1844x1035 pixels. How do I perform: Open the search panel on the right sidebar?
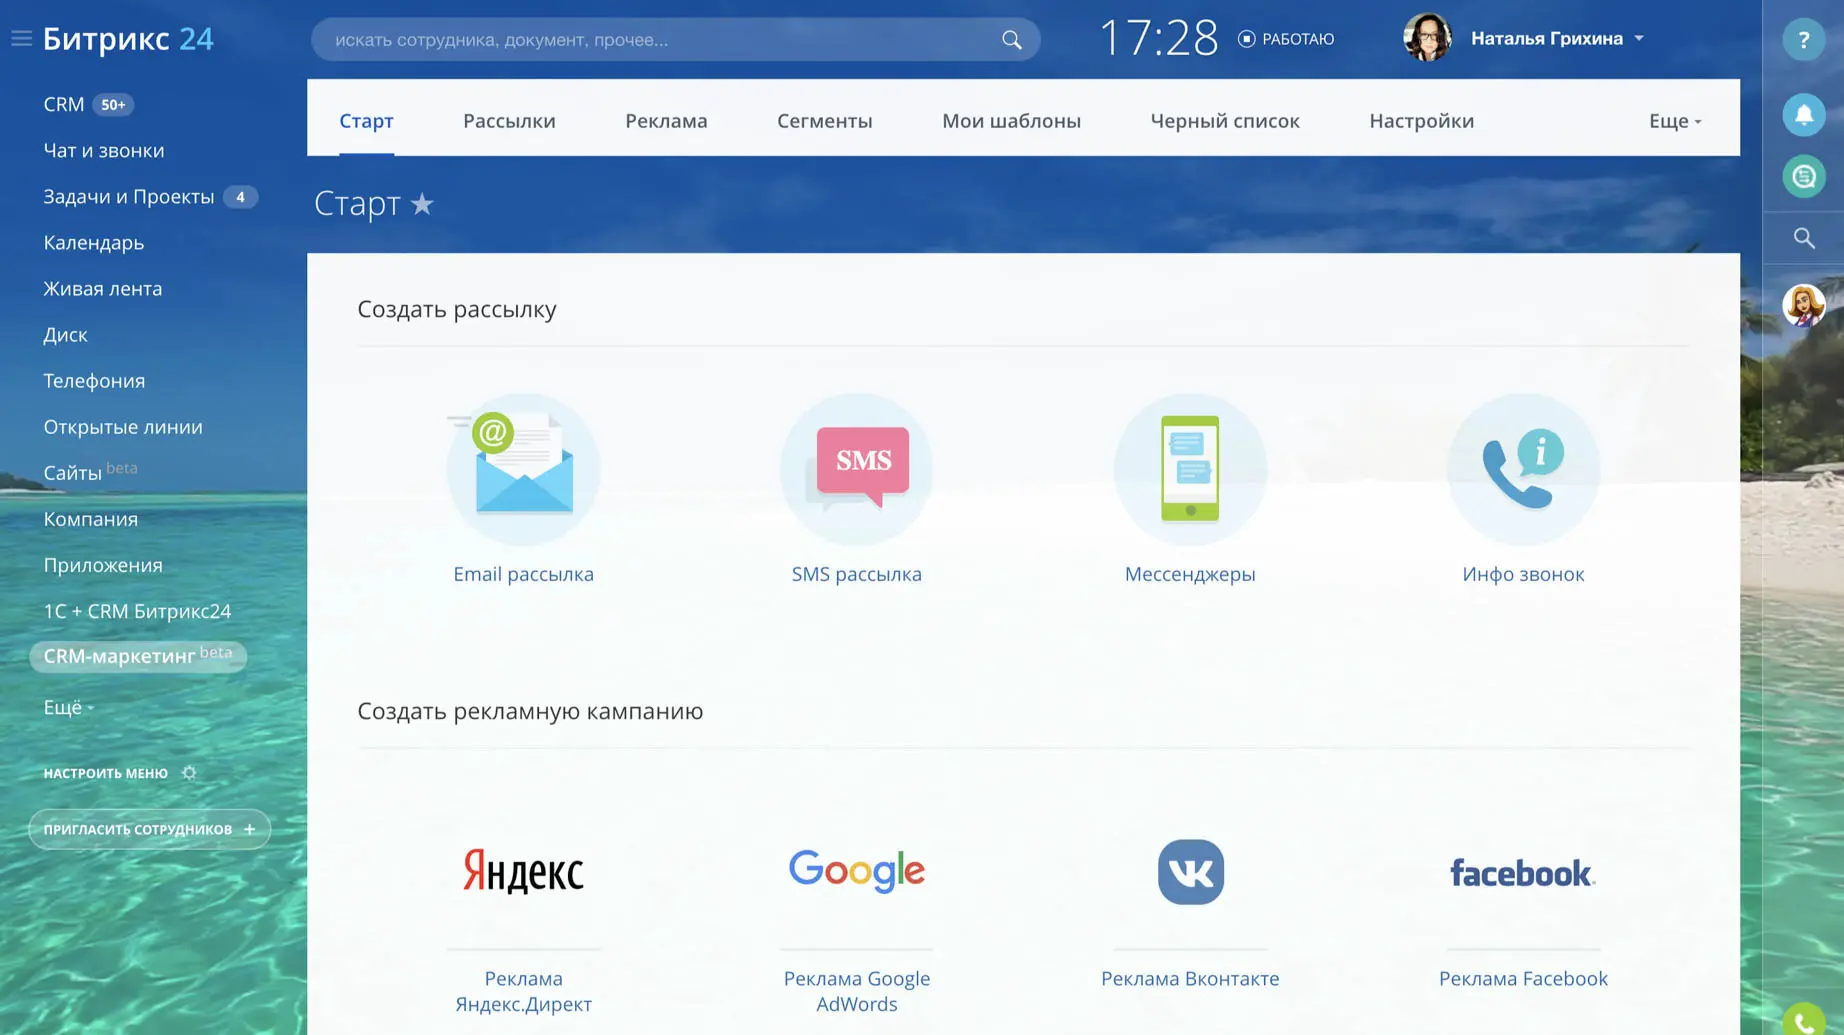coord(1803,238)
